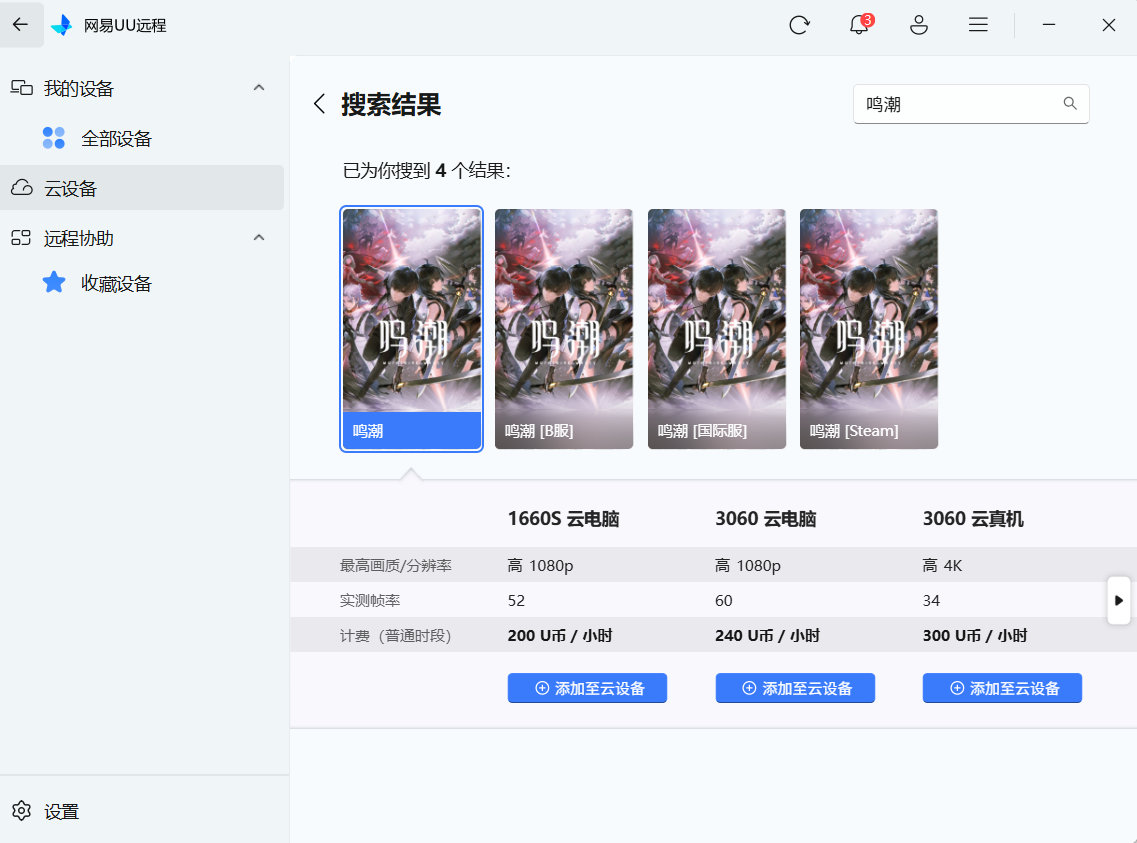
Task: Open the notifications bell with badge
Action: tap(860, 24)
